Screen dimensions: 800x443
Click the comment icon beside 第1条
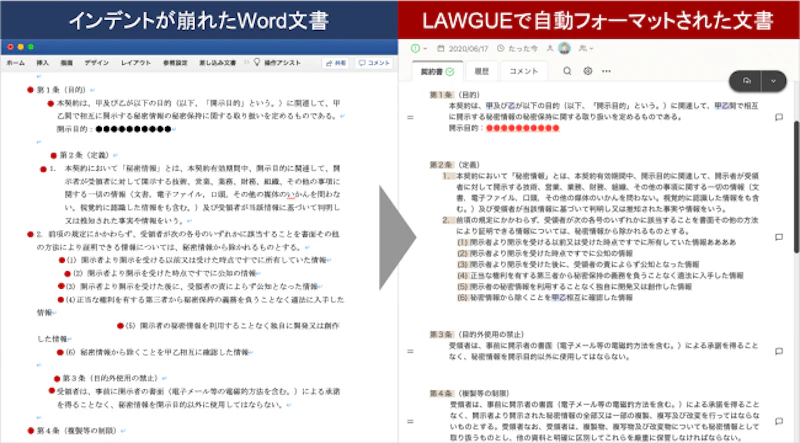click(778, 116)
